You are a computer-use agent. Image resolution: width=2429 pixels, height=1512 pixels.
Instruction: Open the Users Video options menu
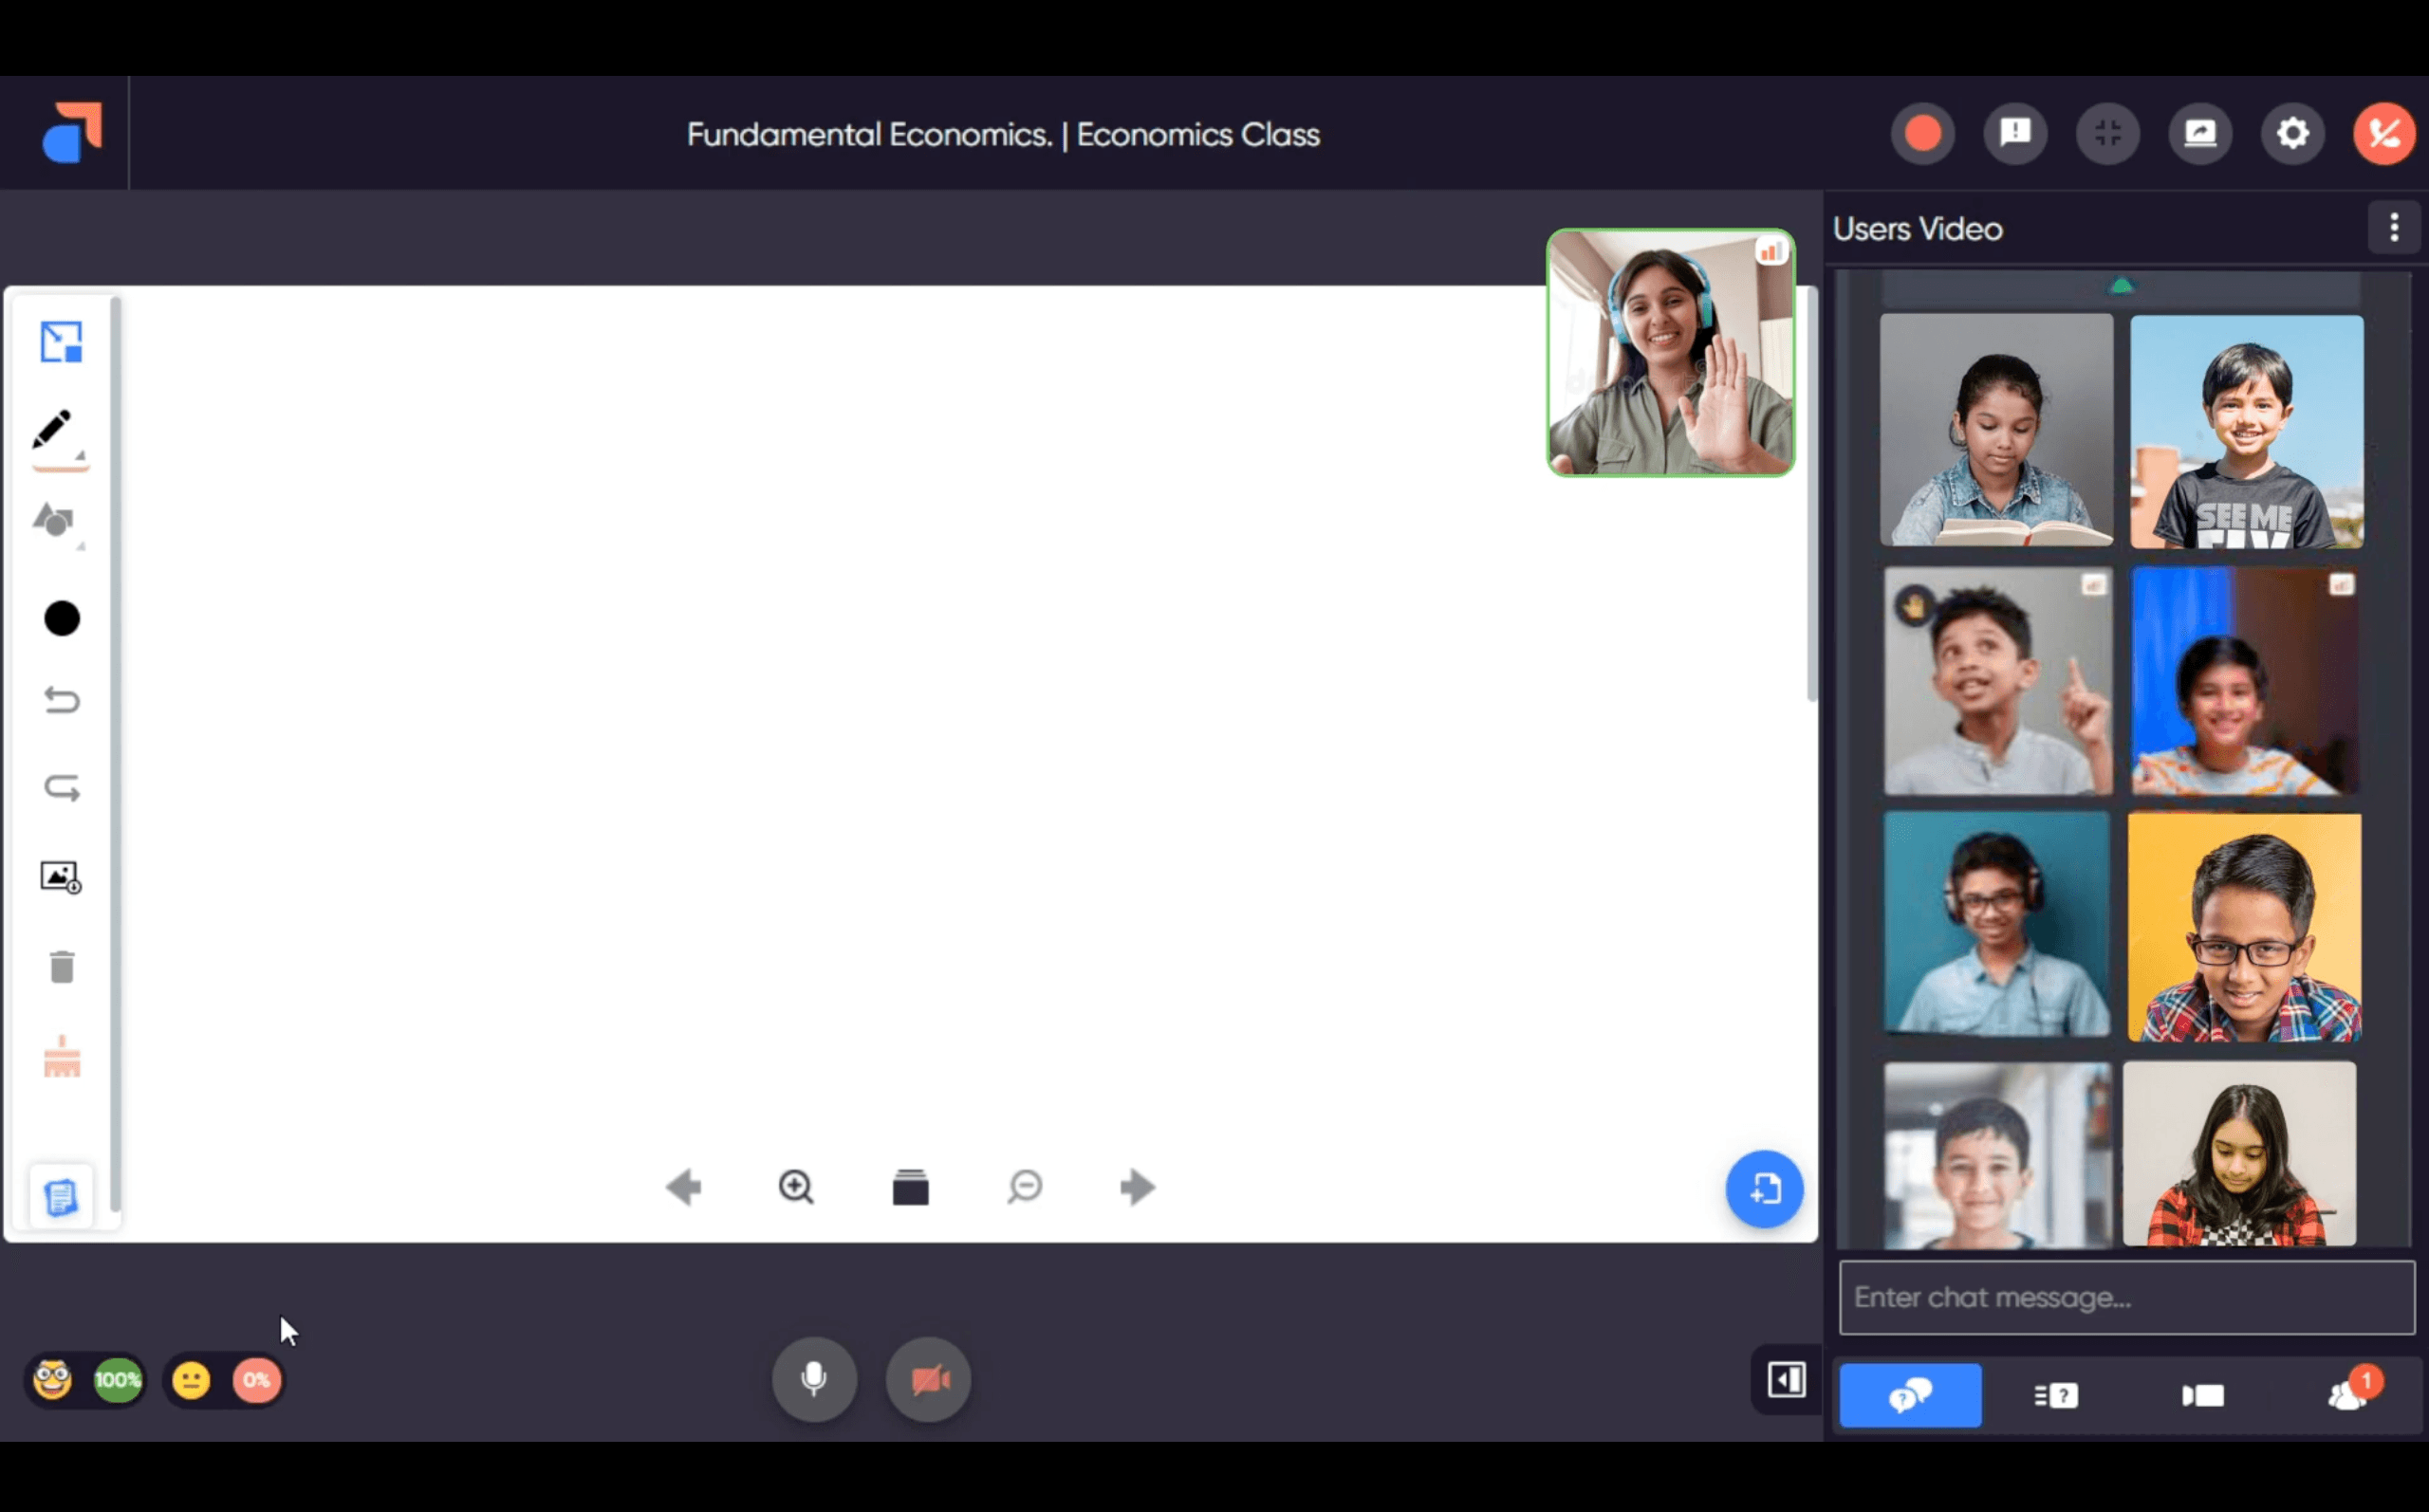(x=2394, y=228)
